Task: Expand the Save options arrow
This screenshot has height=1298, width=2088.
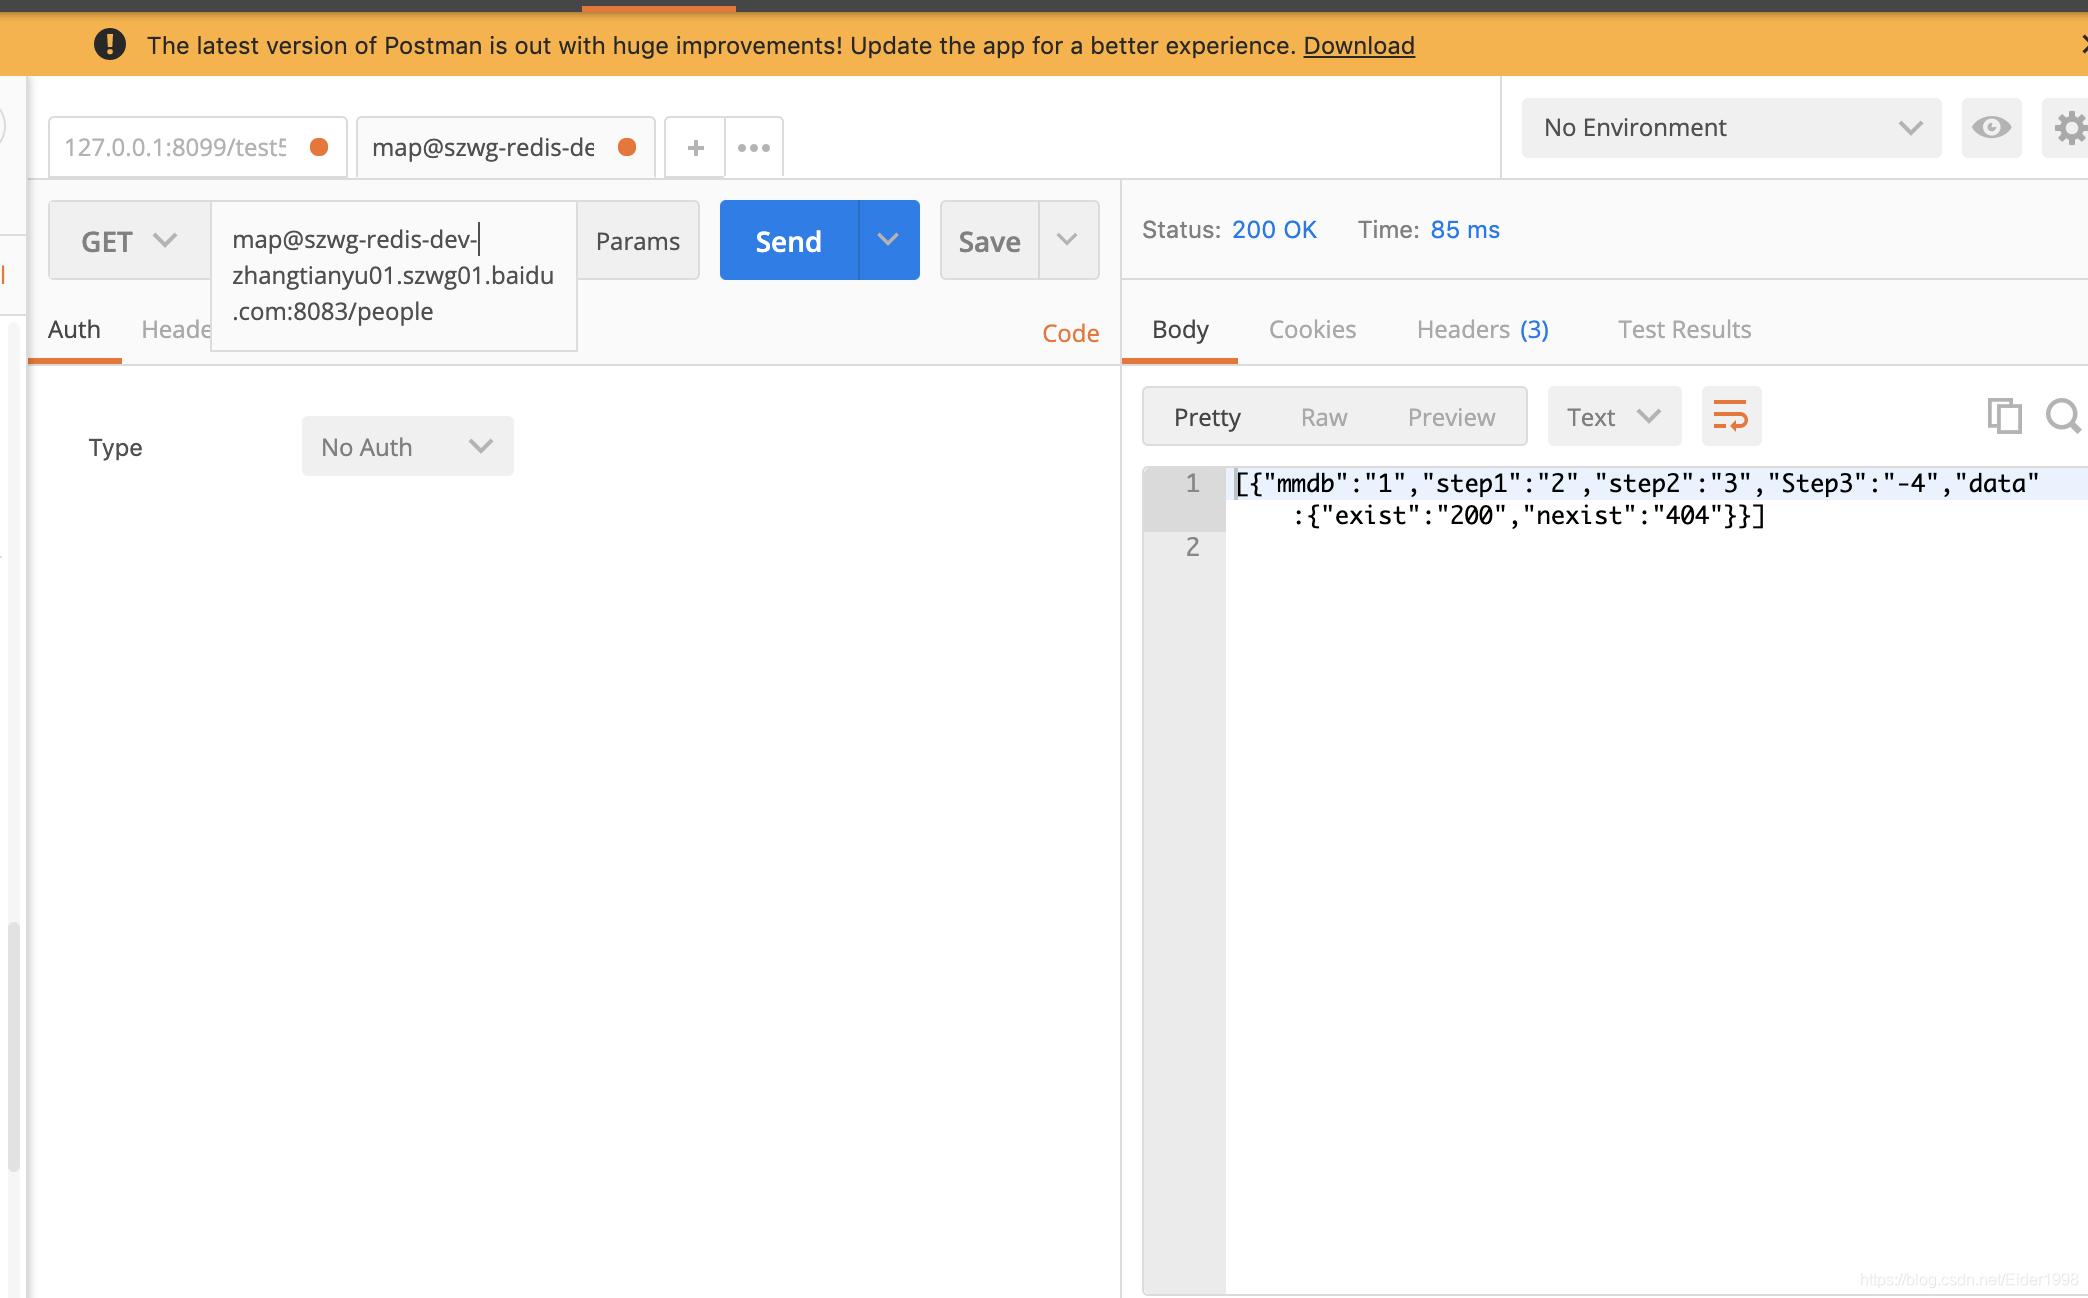Action: (x=1068, y=240)
